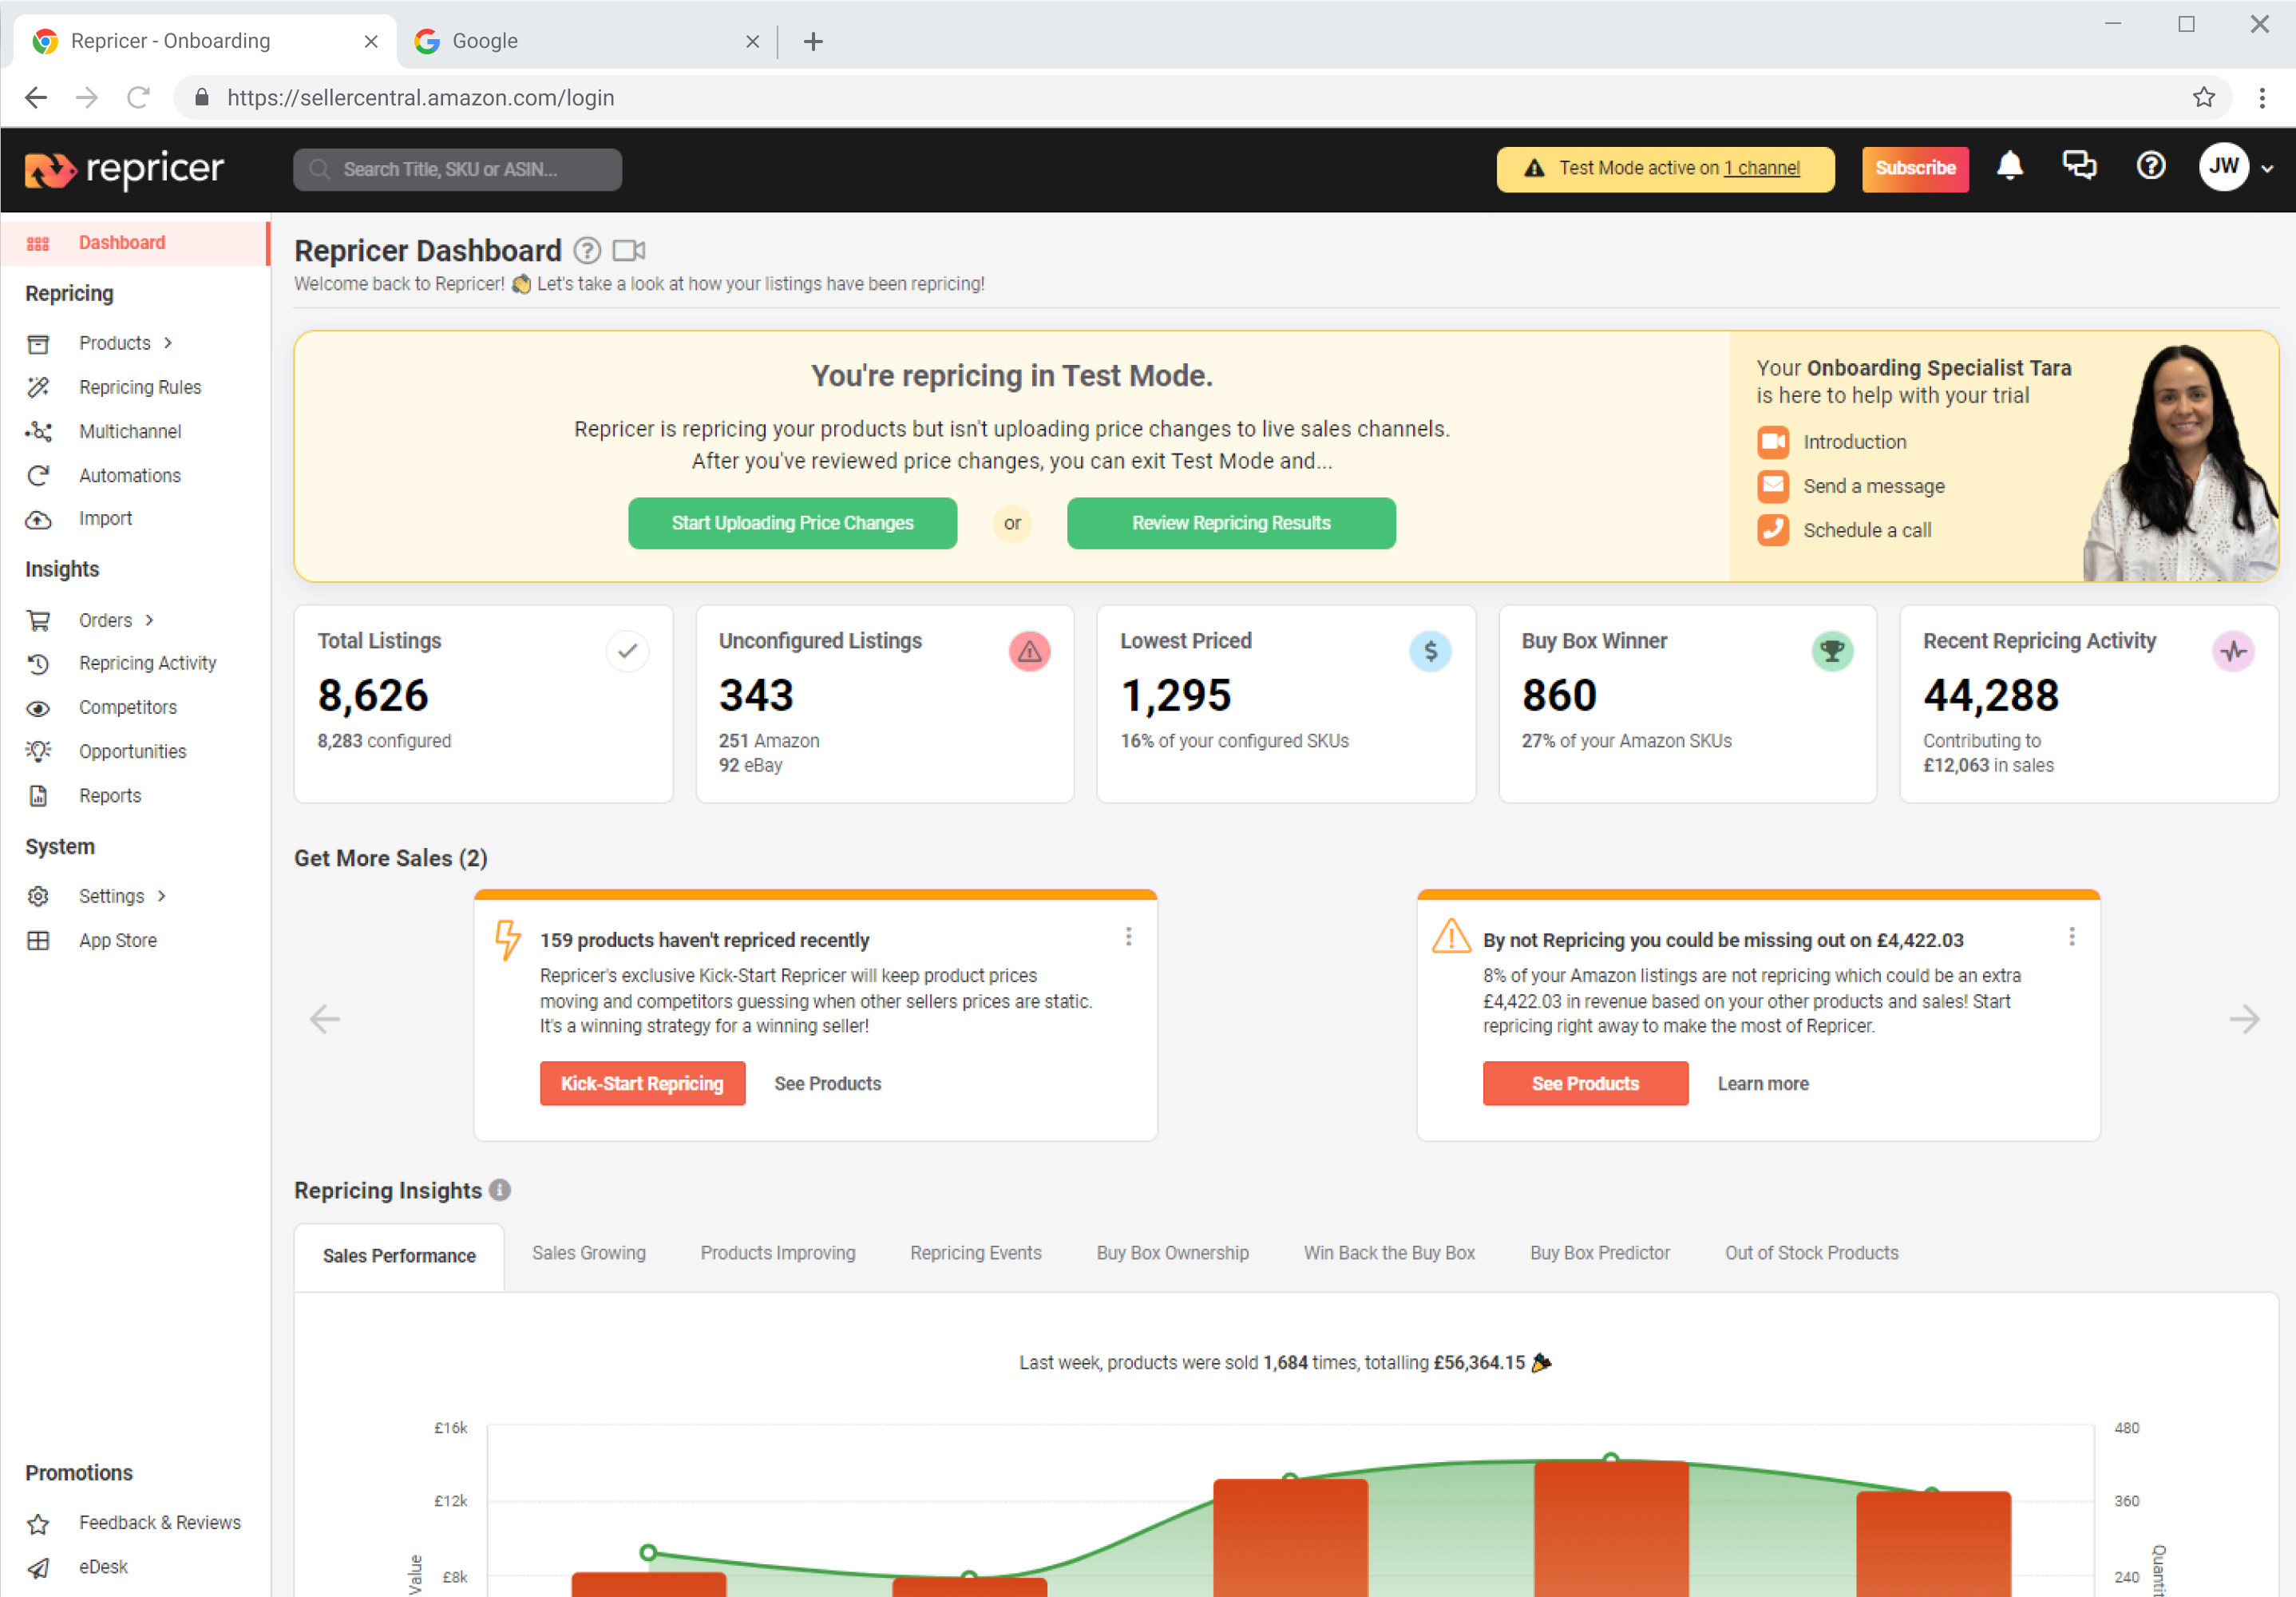Open a new browser tab

[813, 41]
